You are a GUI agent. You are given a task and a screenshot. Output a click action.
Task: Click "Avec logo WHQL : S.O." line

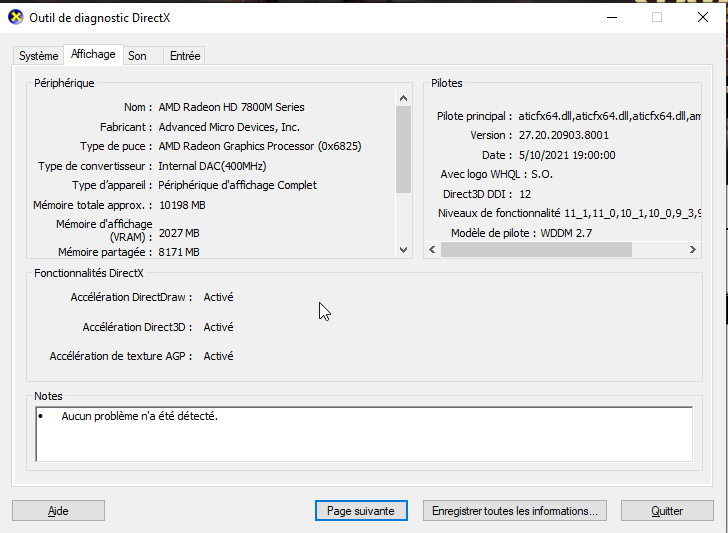496,175
